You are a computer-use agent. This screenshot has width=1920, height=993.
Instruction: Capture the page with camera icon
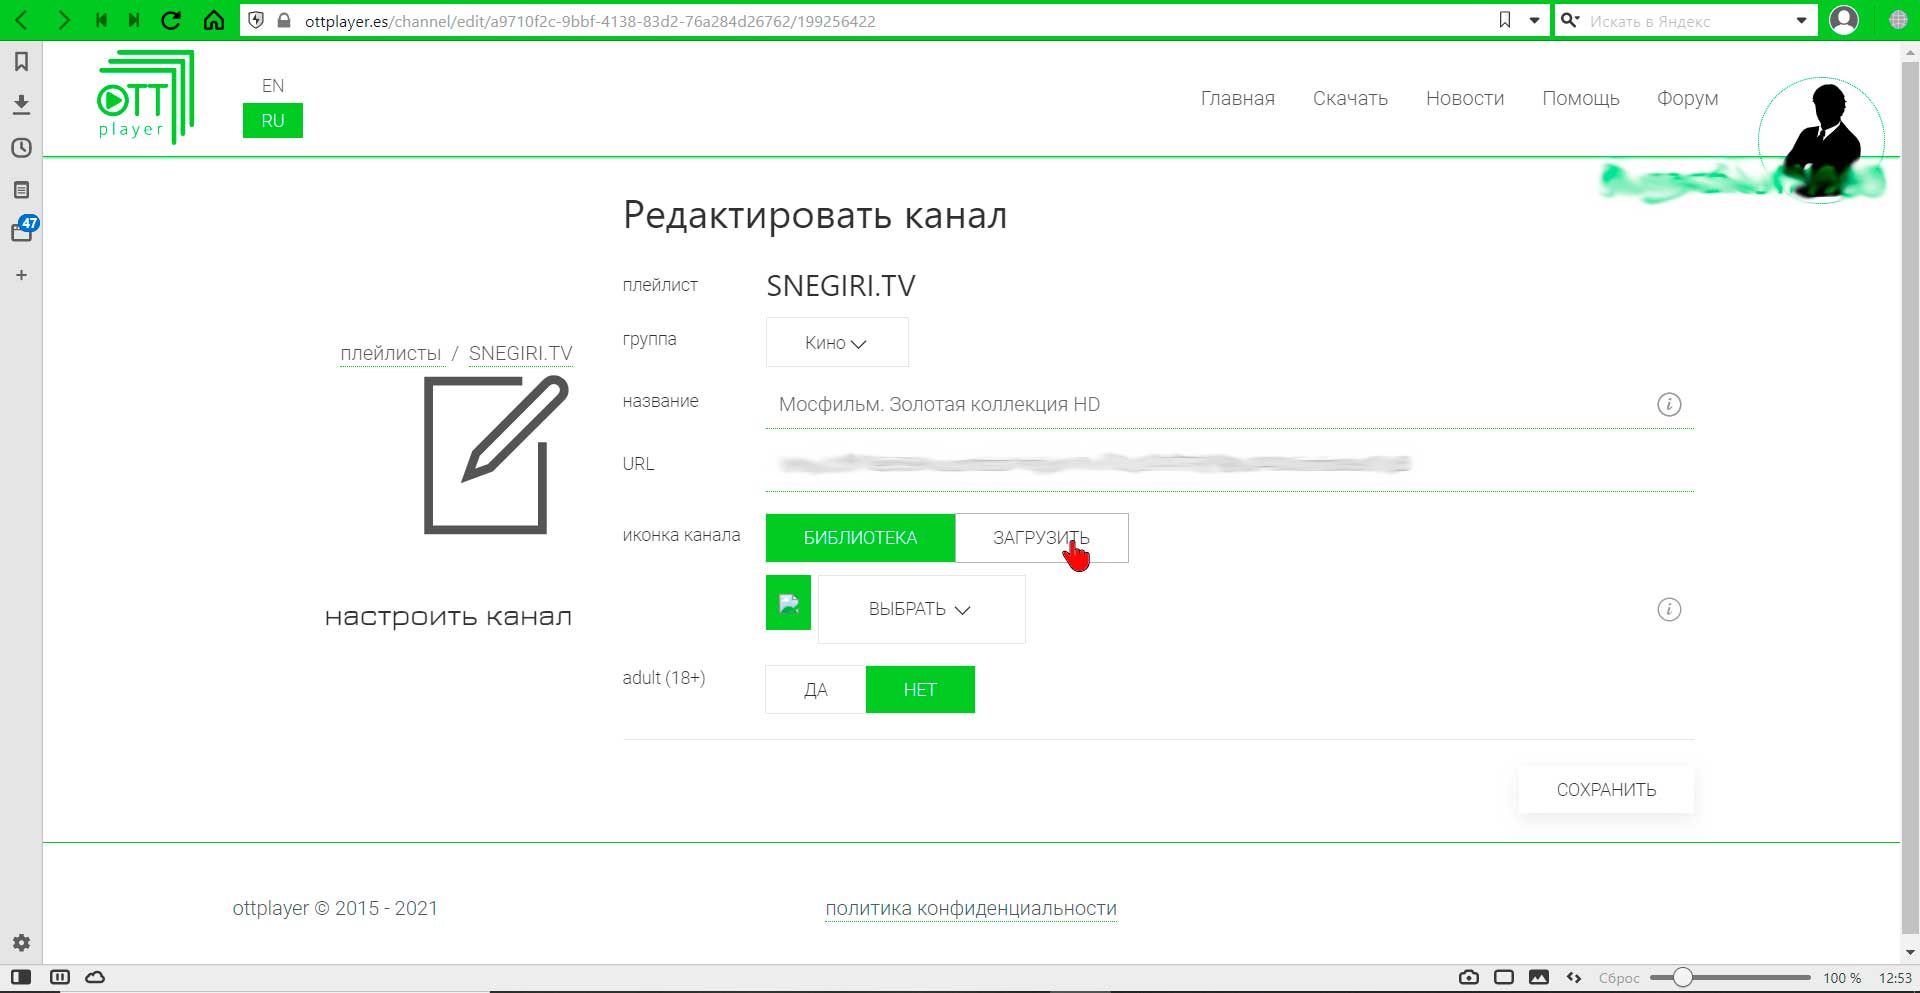pyautogui.click(x=1468, y=977)
